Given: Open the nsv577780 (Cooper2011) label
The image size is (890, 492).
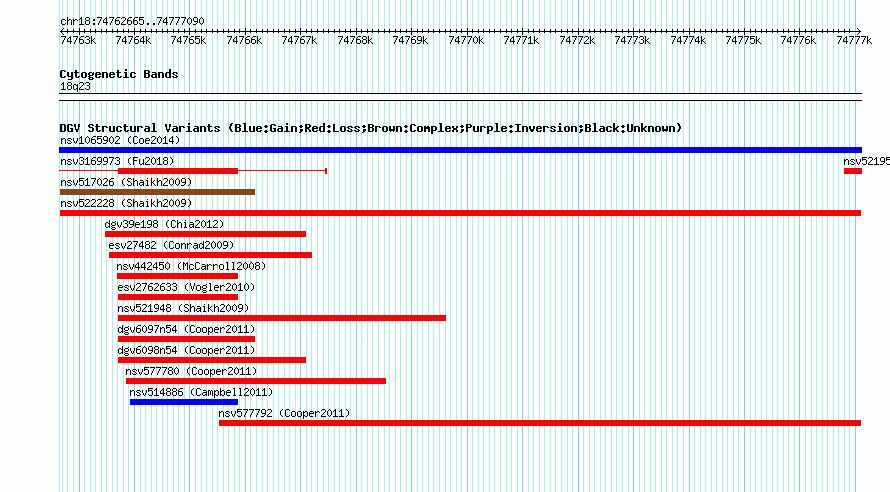Looking at the screenshot, I should [191, 371].
